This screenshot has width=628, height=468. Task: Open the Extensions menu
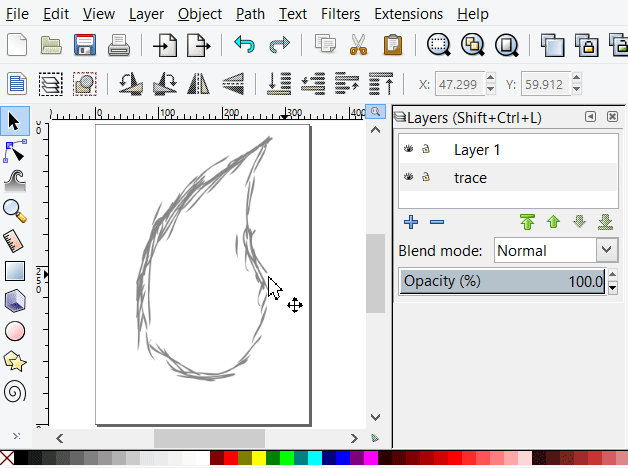408,14
